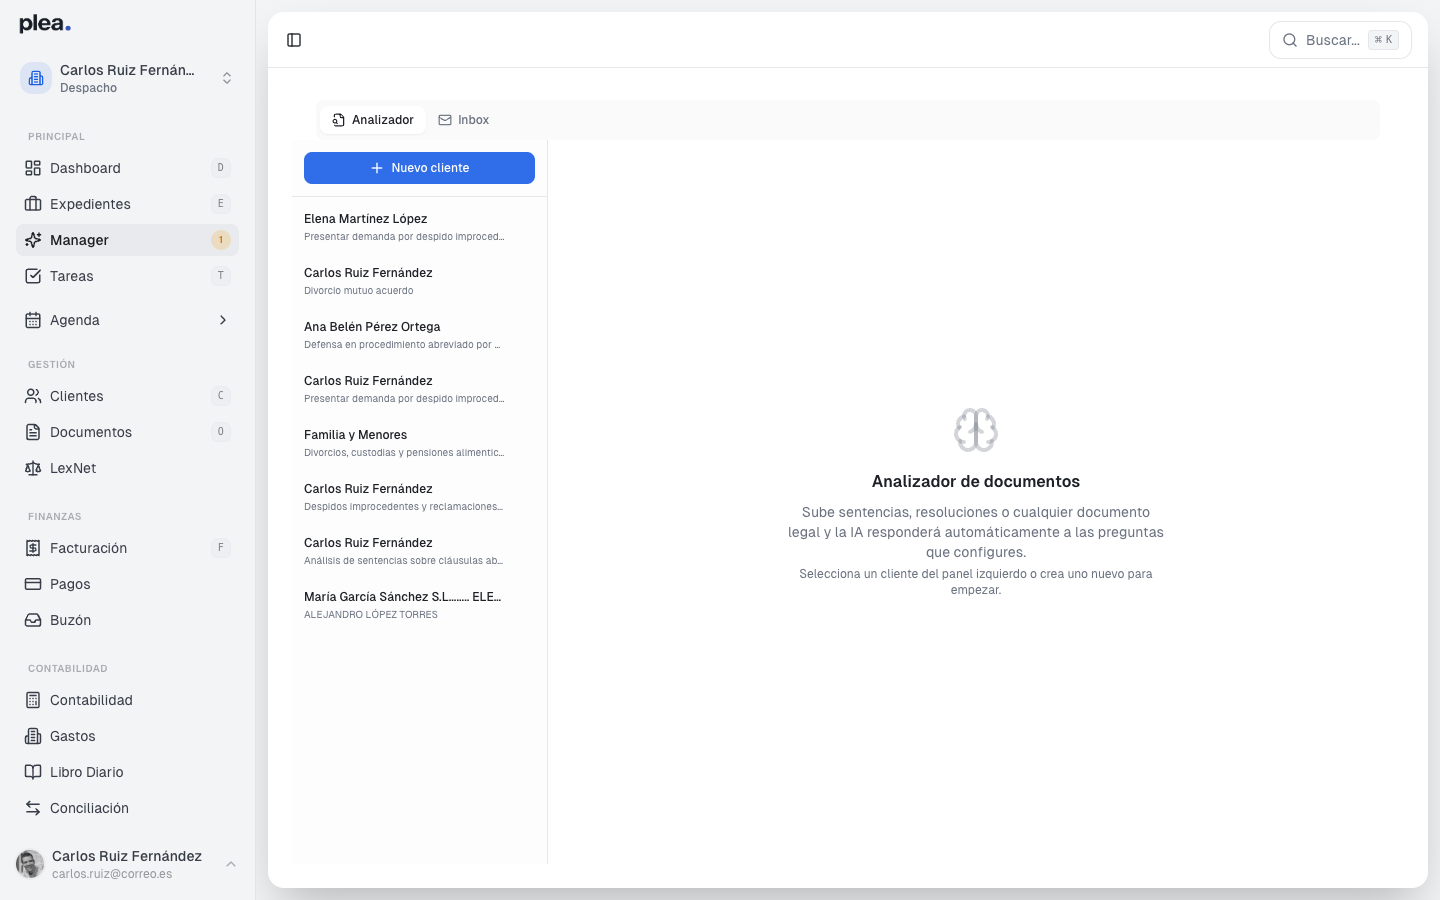Screen dimensions: 1440x900
Task: Switch to the Inbox tab
Action: coord(464,119)
